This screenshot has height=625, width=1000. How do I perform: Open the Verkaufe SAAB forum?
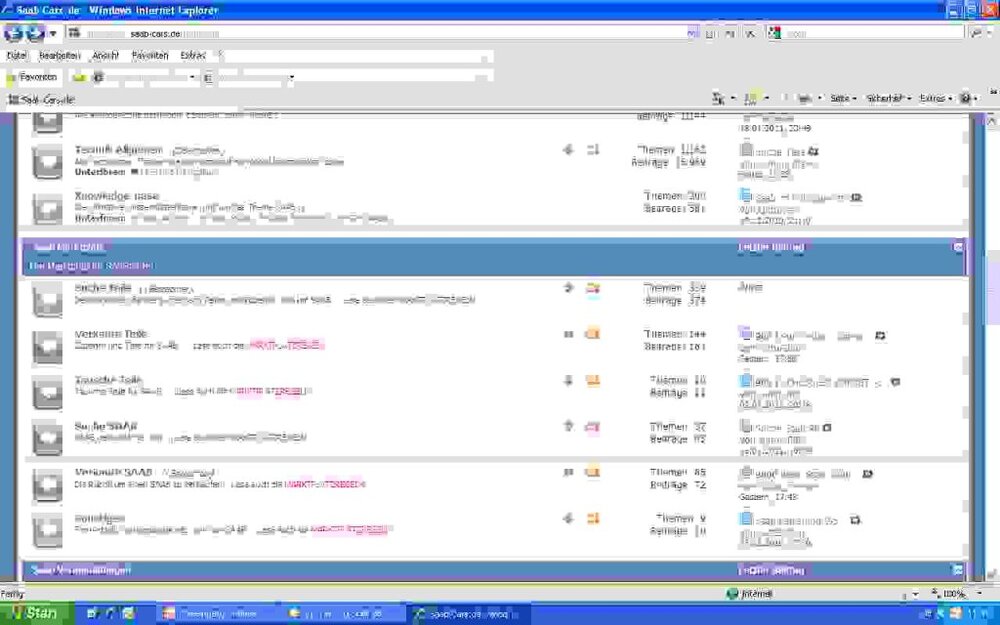pyautogui.click(x=114, y=472)
